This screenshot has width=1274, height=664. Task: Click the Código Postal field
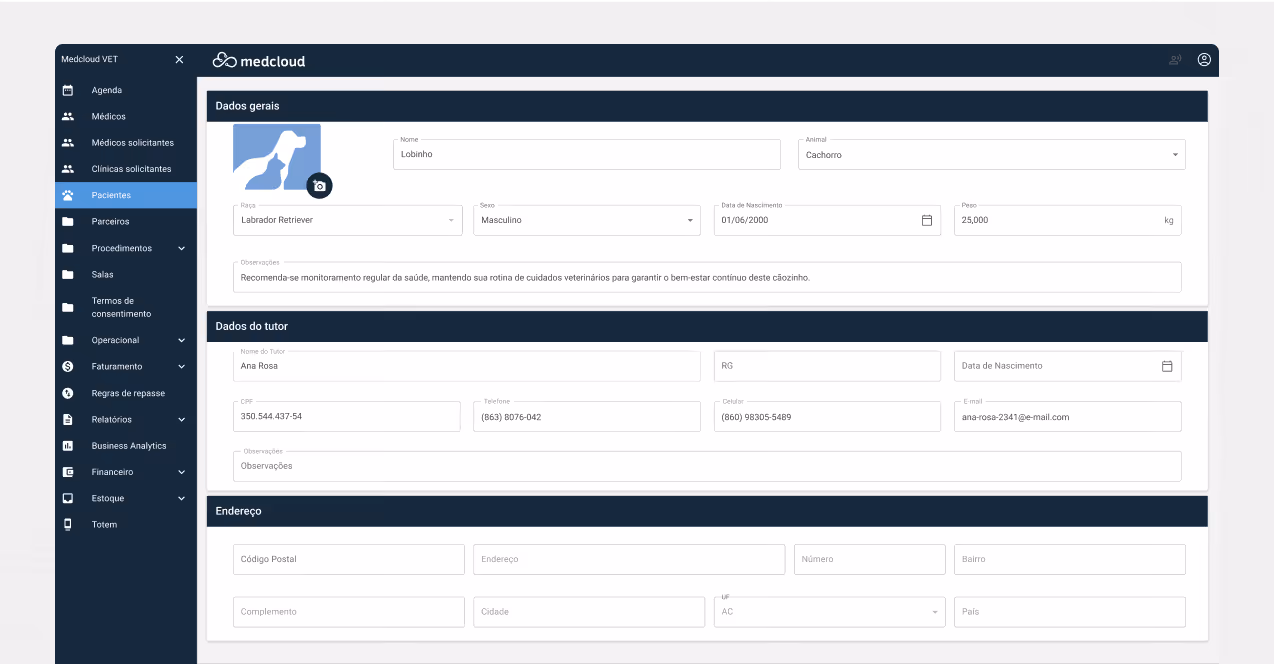349,559
